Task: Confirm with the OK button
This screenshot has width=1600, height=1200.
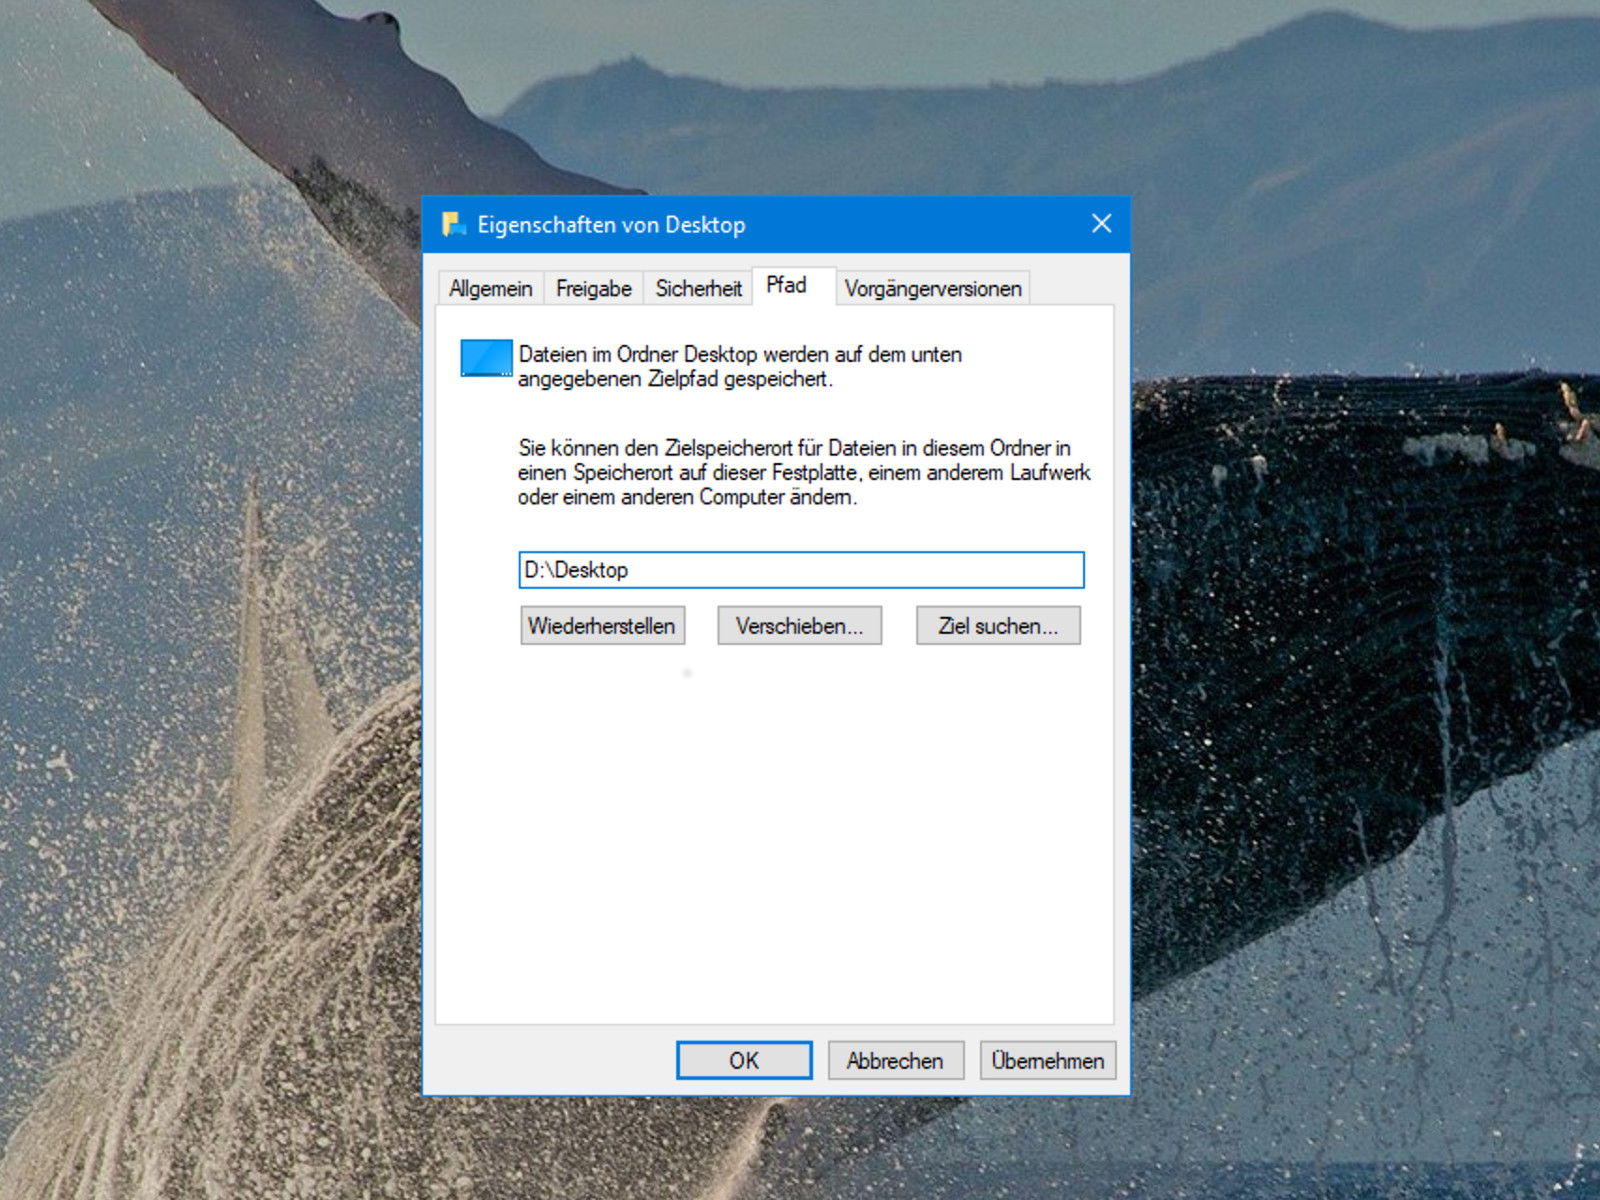Action: click(x=744, y=1060)
